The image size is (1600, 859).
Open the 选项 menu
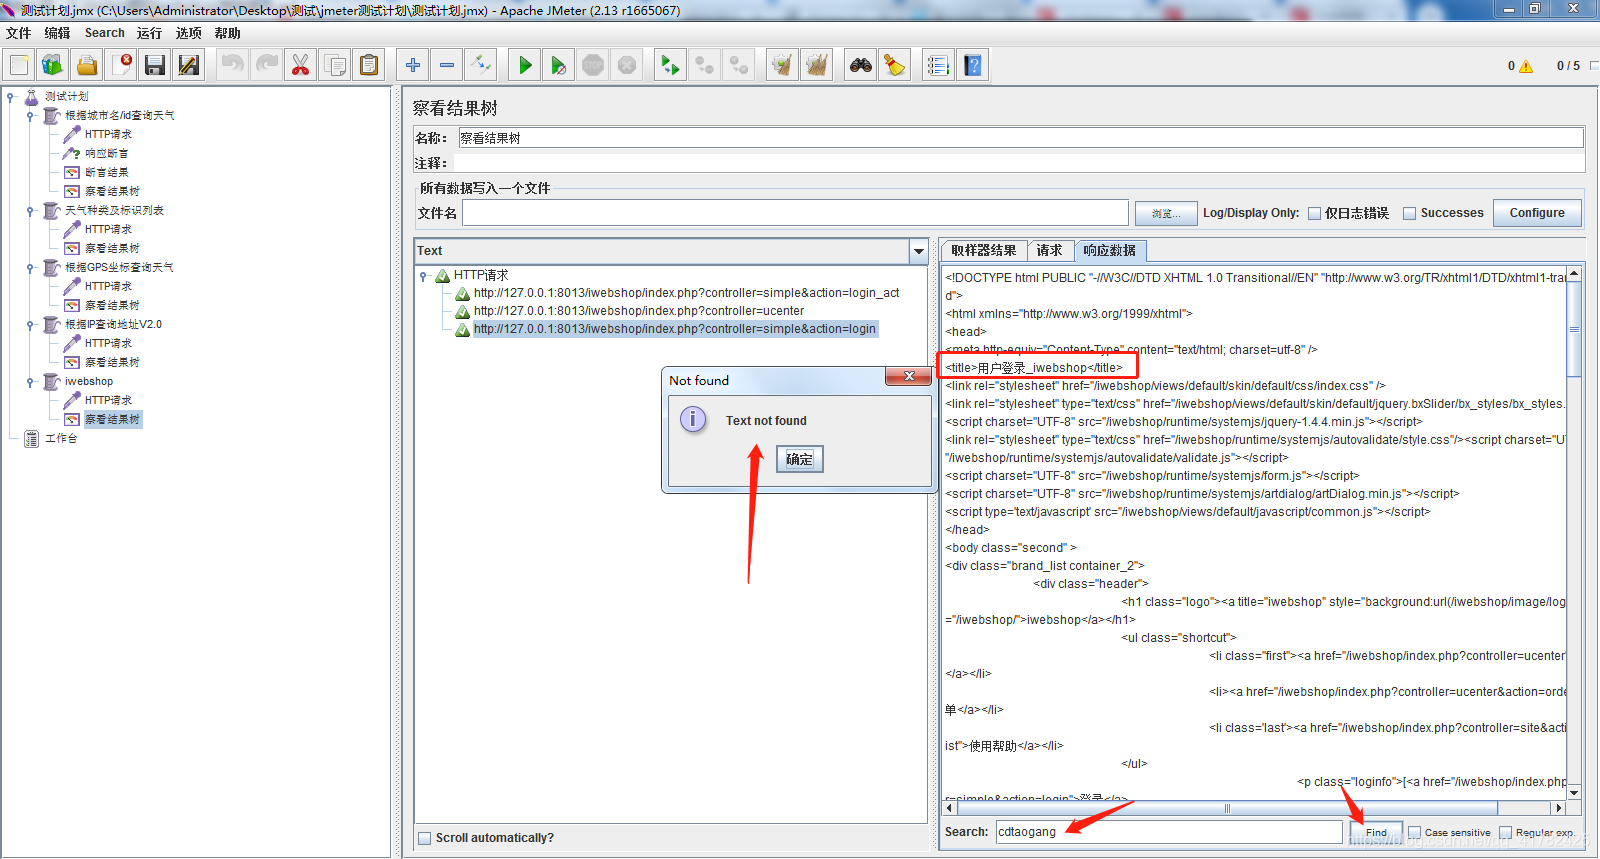click(x=189, y=33)
